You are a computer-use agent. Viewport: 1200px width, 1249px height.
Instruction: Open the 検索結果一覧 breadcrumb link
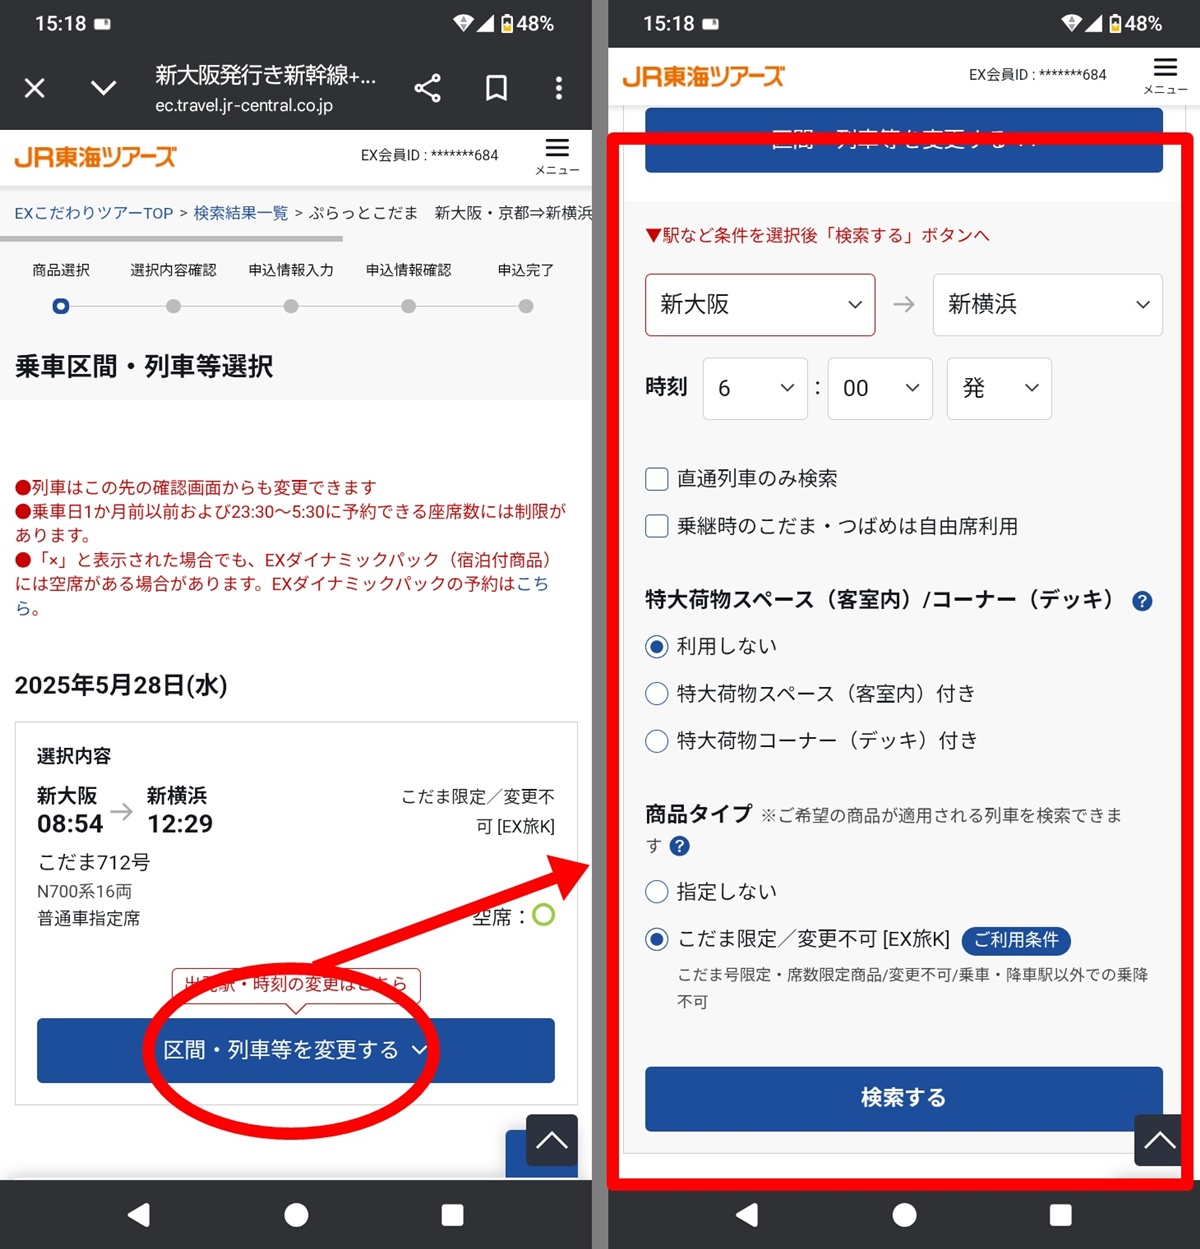241,213
